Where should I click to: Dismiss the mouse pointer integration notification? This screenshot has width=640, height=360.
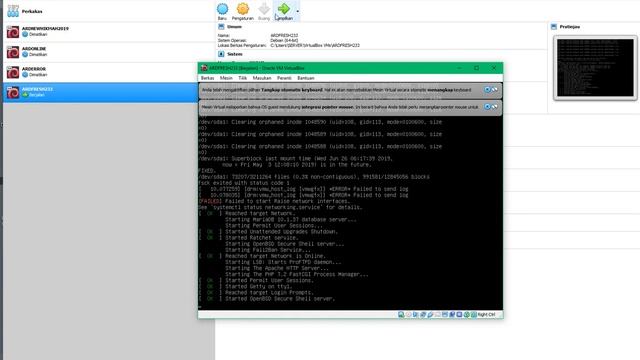[487, 107]
